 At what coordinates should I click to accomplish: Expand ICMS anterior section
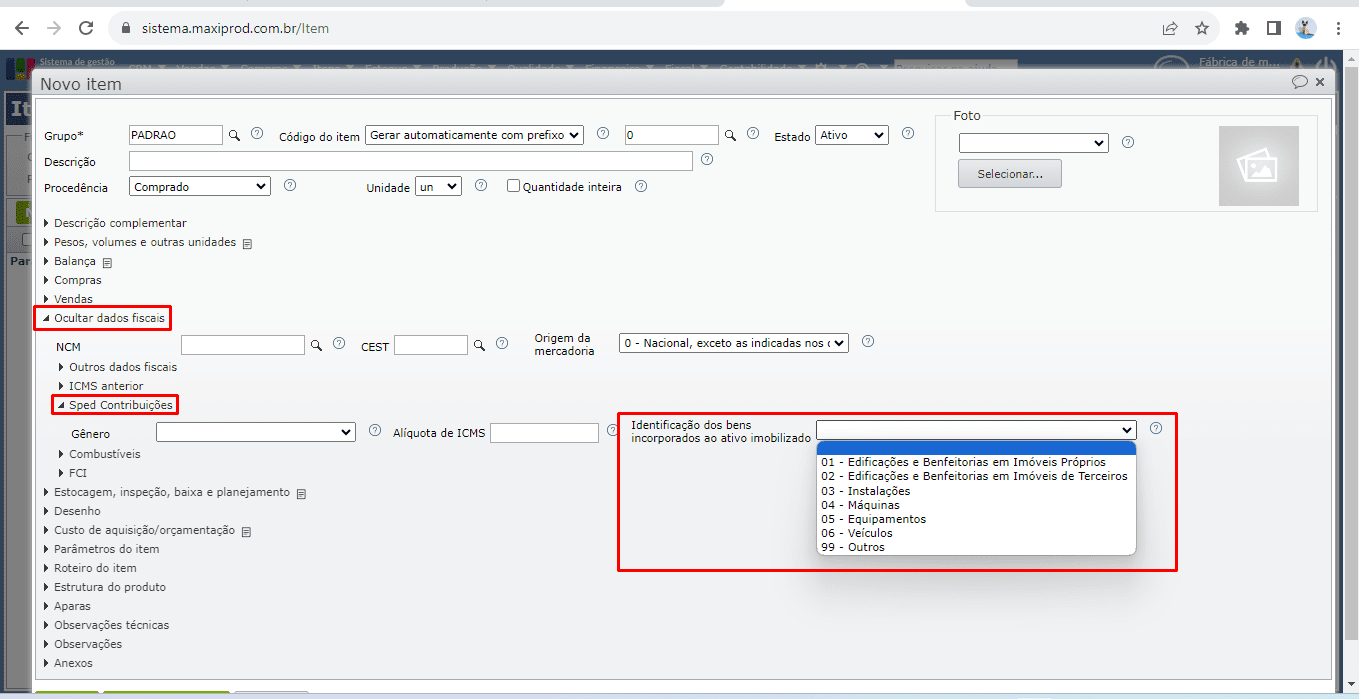tap(100, 386)
